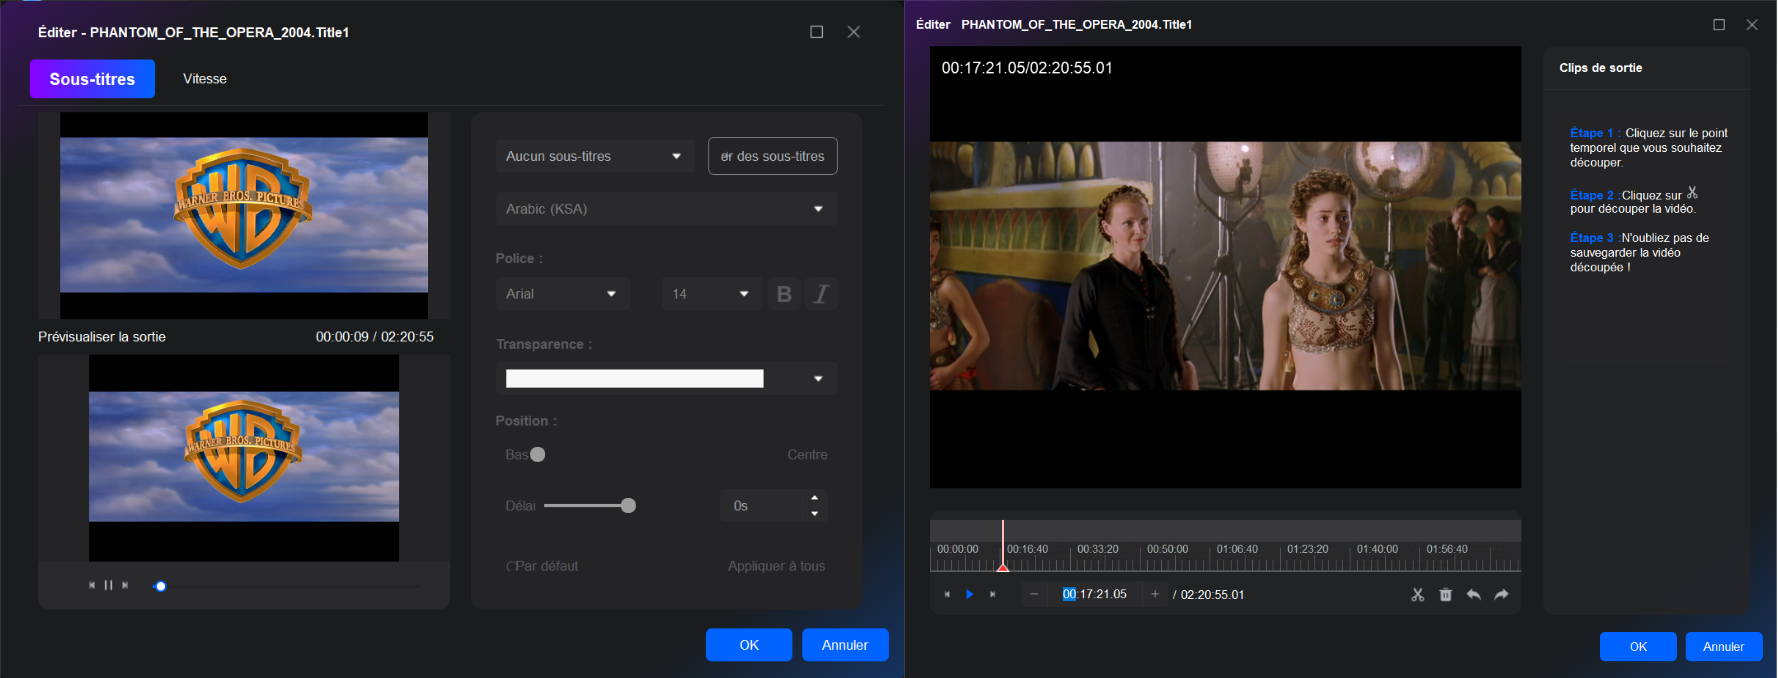Click the Étape 3 instruction text
1778x678 pixels.
pos(1640,253)
